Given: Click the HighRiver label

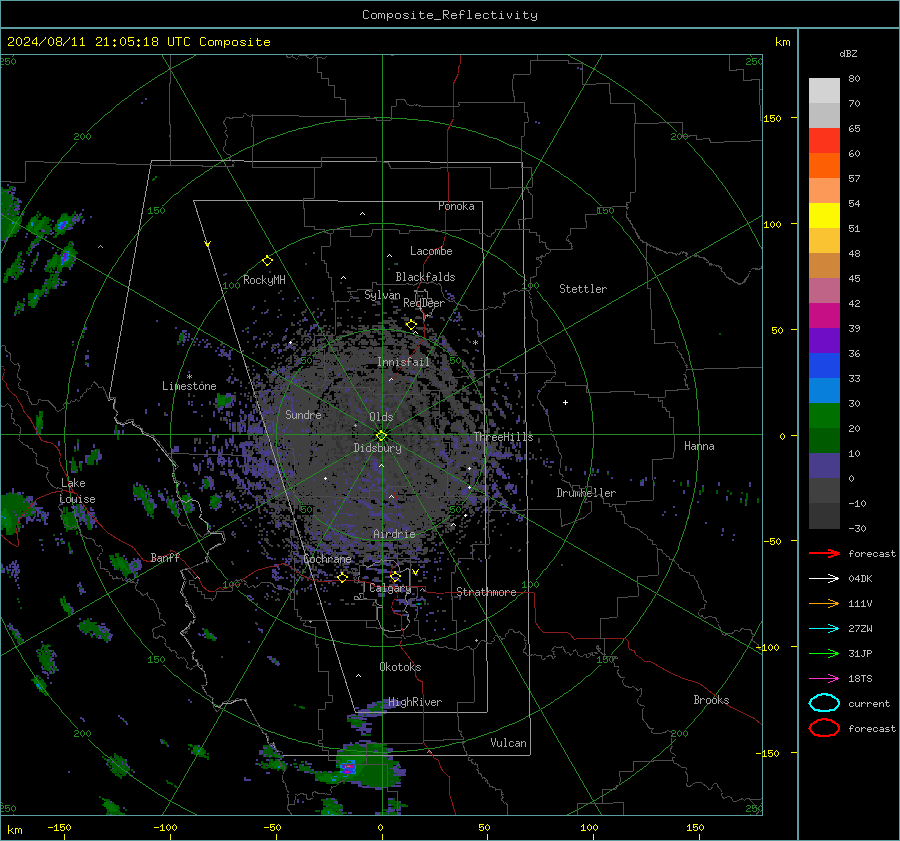Looking at the screenshot, I should pos(415,702).
